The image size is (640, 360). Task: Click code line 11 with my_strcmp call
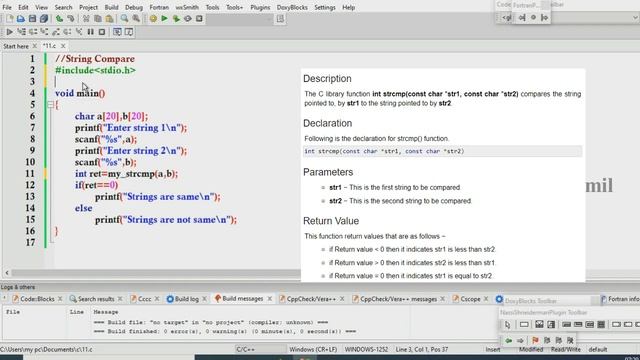coord(127,174)
